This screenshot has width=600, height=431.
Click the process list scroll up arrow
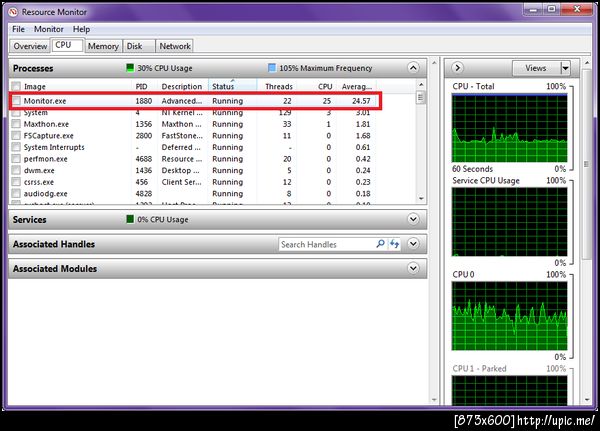pos(421,84)
